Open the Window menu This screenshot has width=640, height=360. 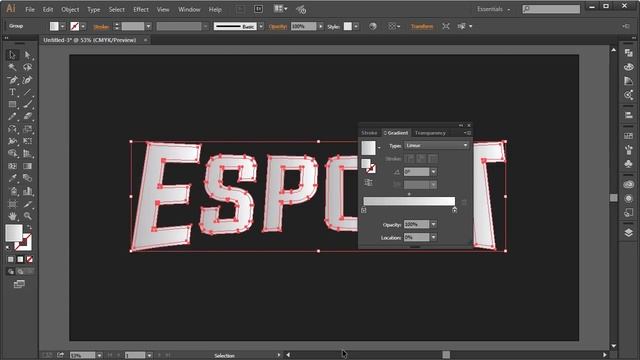(x=189, y=9)
